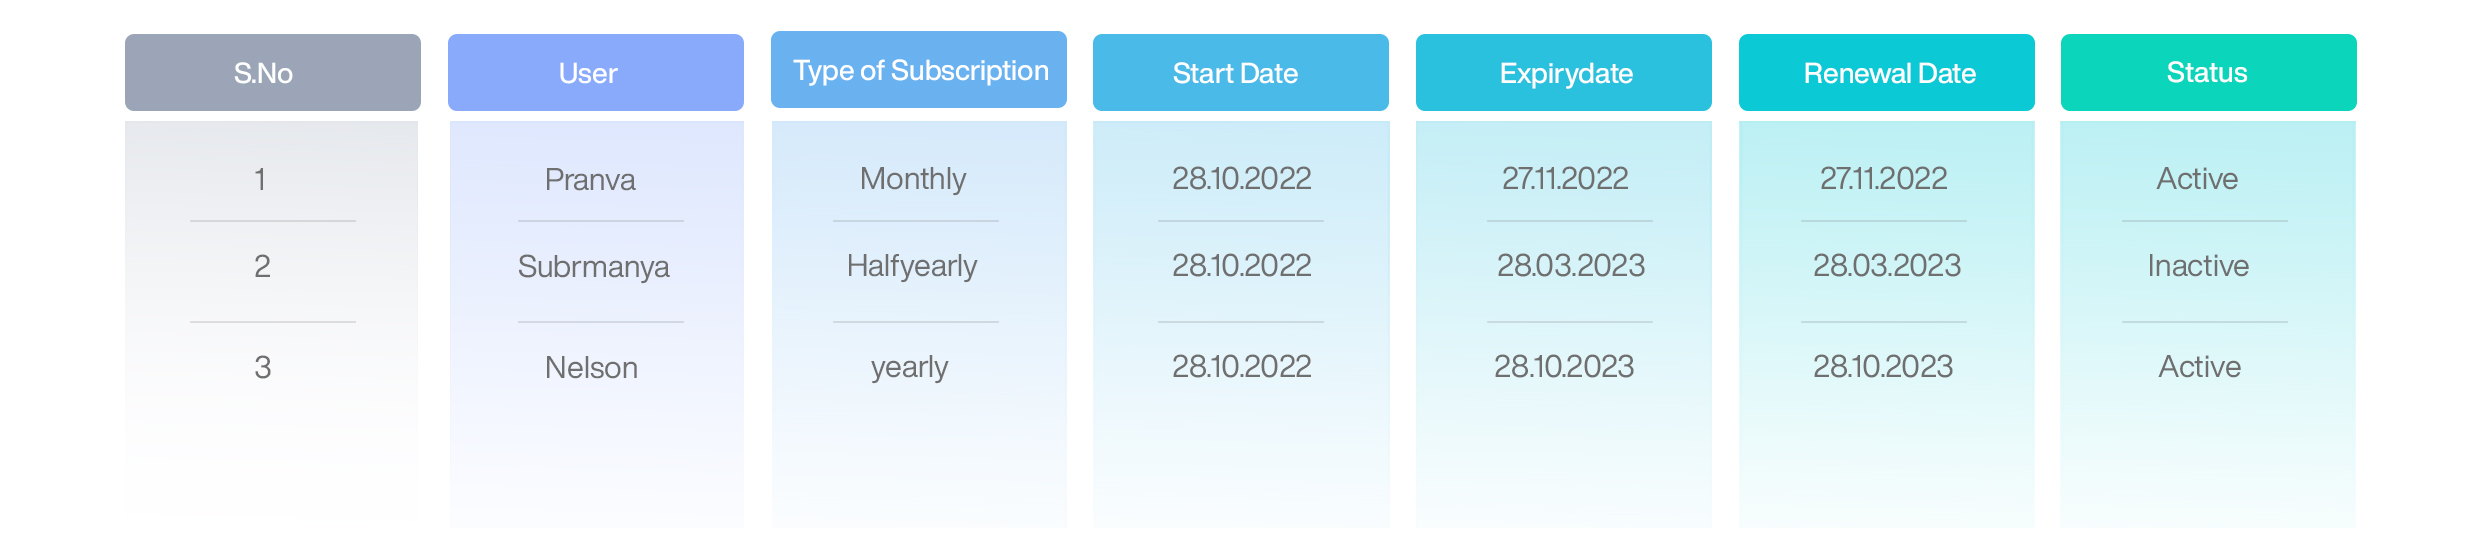Select user Pranva in the table
Screen dimensions: 2480x551
590,180
